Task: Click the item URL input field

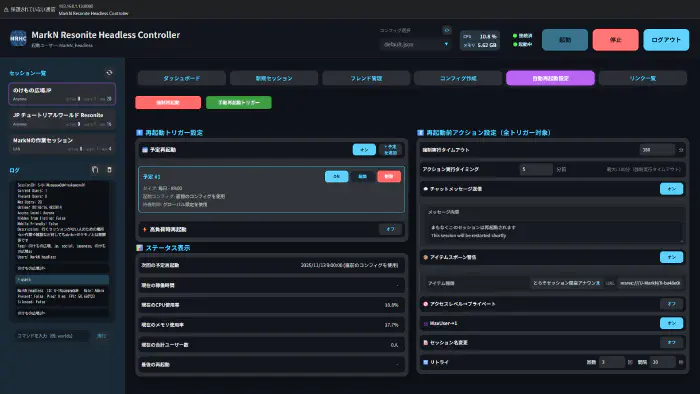Action: [x=650, y=283]
